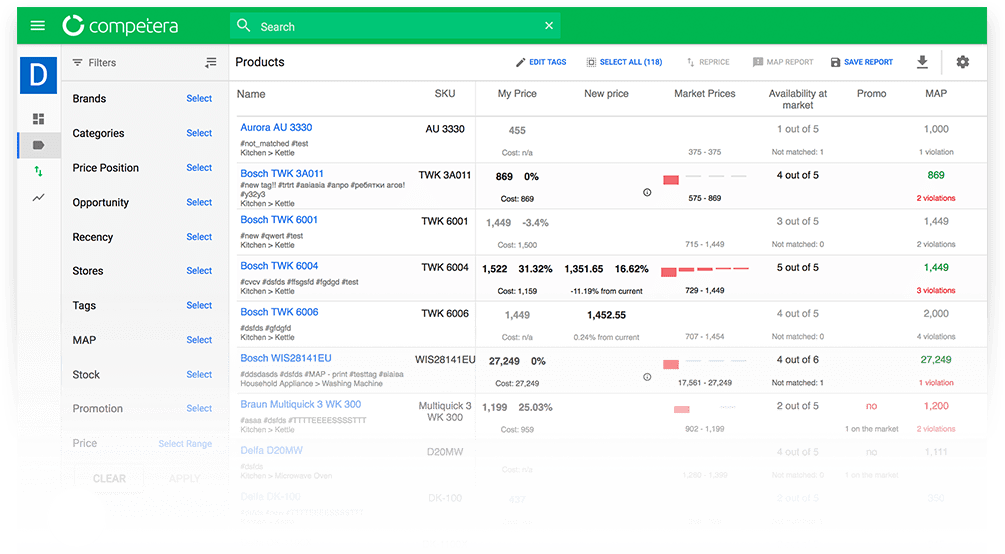Choose Price filter Select Range
Screen dimensions: 1005x554
tap(185, 444)
